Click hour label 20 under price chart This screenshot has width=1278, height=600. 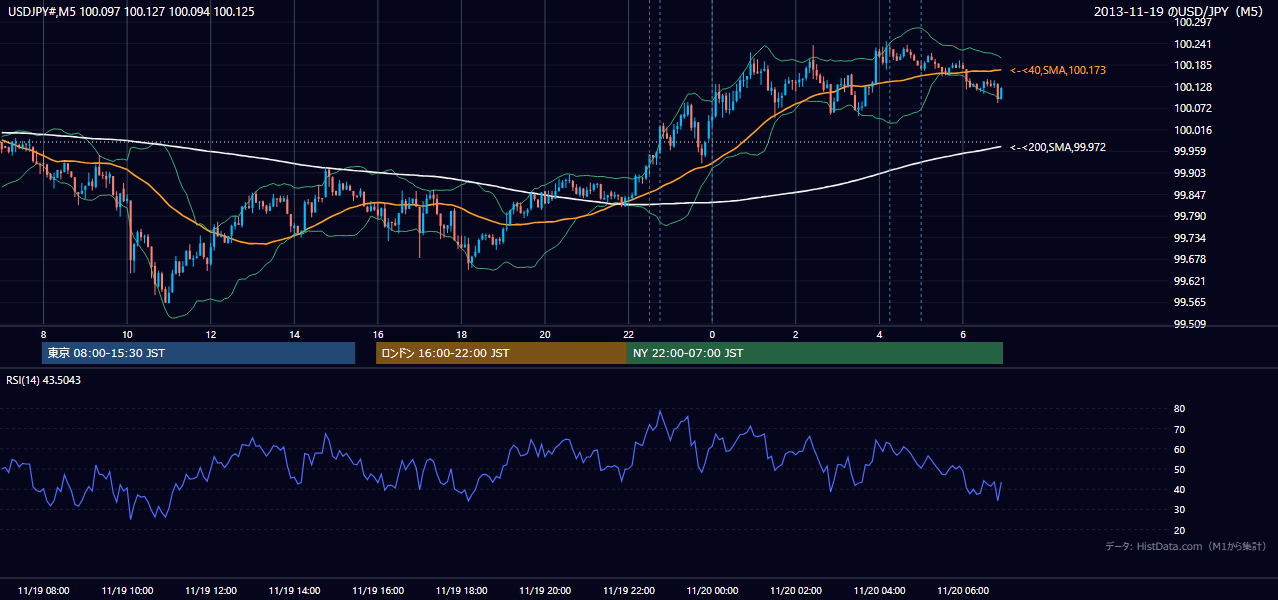tap(545, 334)
